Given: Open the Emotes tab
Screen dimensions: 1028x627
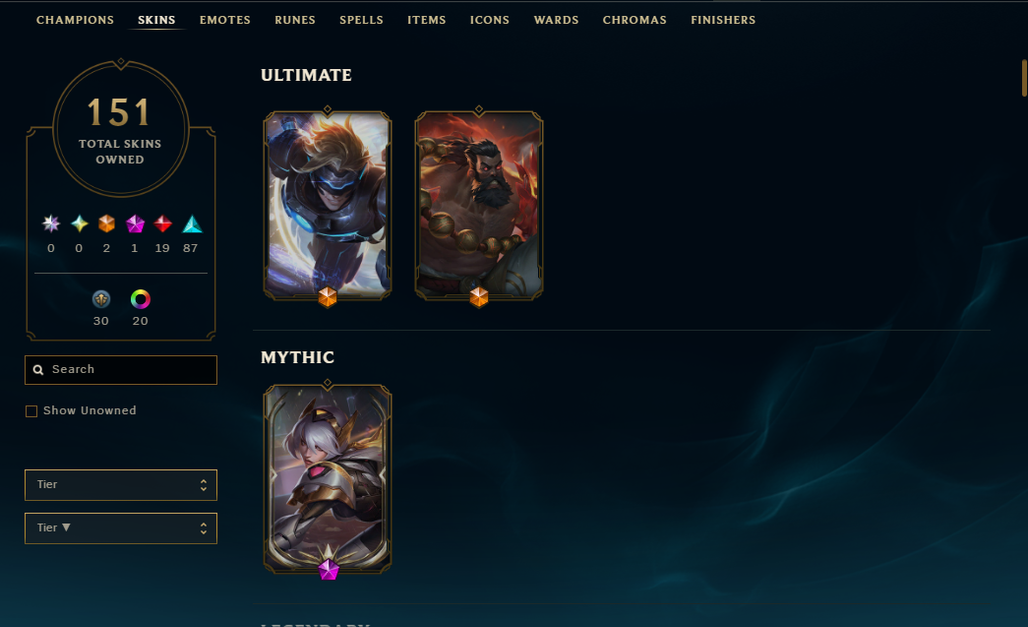Looking at the screenshot, I should point(225,20).
